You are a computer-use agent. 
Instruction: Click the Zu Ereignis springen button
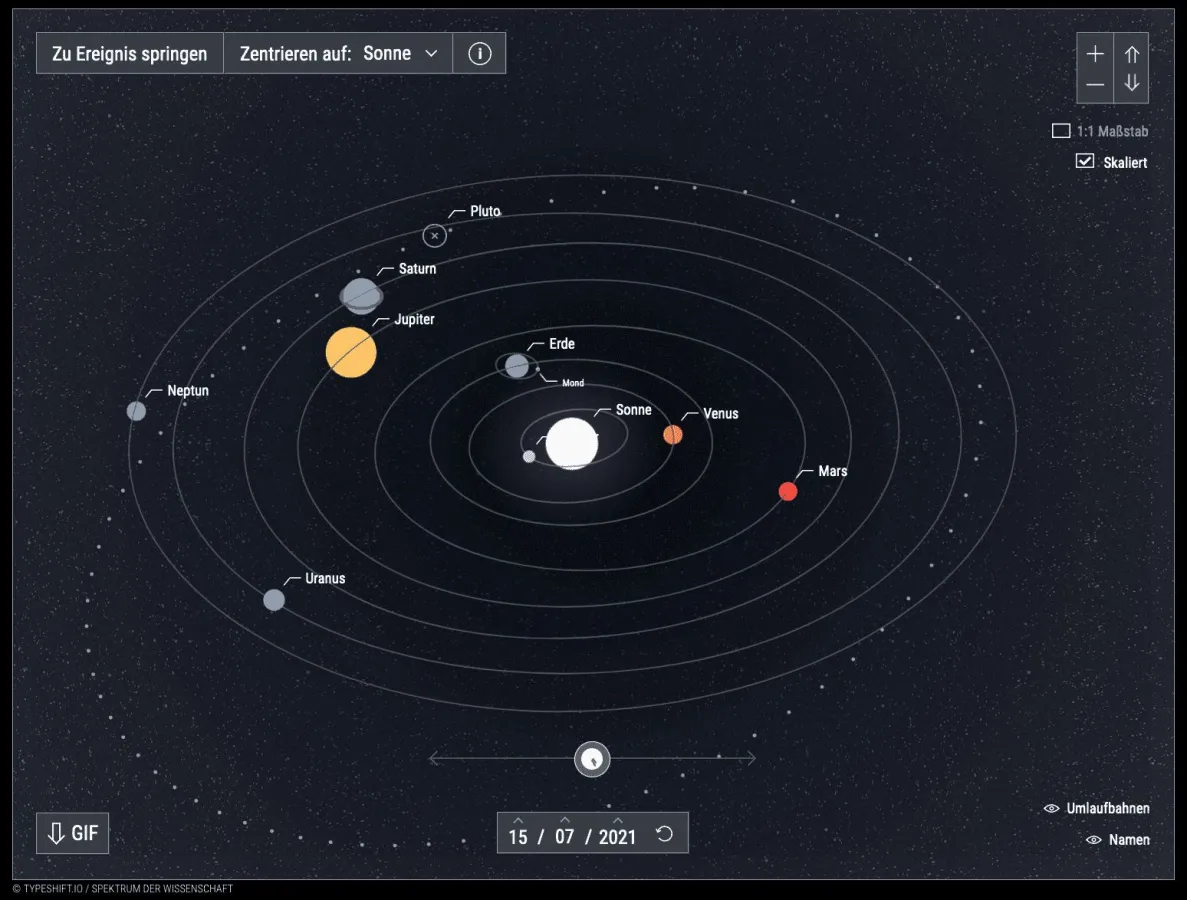128,52
